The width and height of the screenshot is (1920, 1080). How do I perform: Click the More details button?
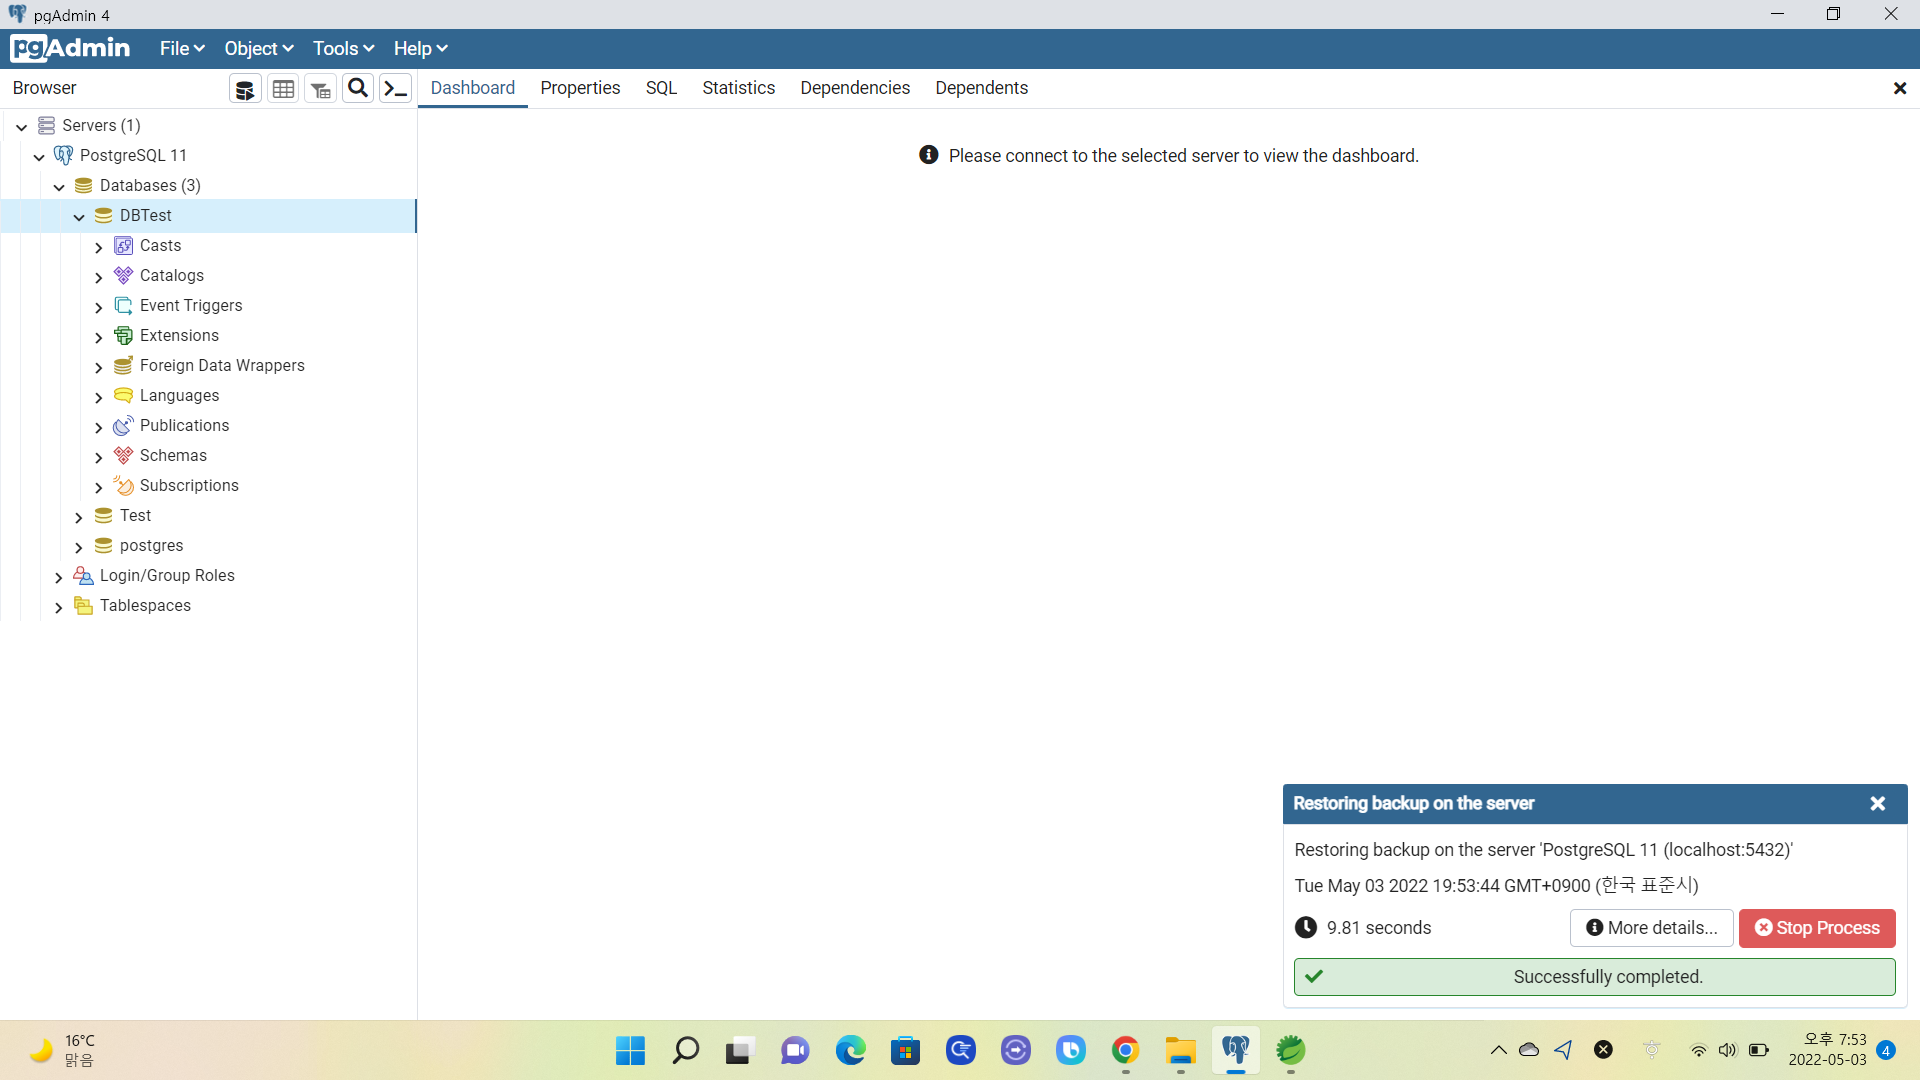pyautogui.click(x=1652, y=928)
